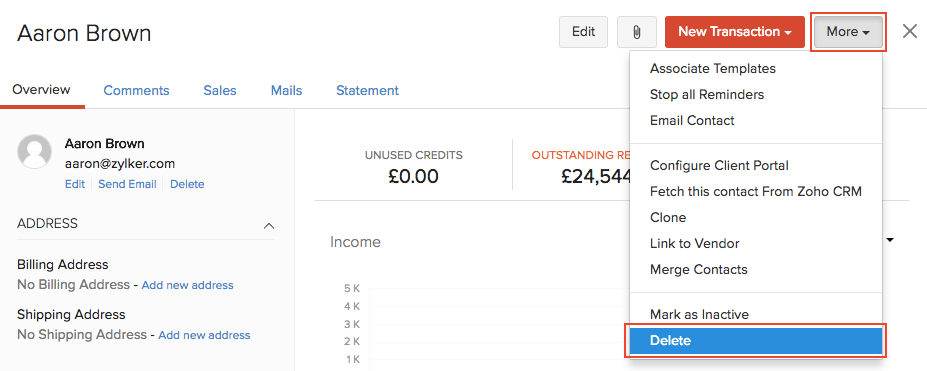
Task: Open the New Transaction dropdown
Action: click(x=734, y=32)
